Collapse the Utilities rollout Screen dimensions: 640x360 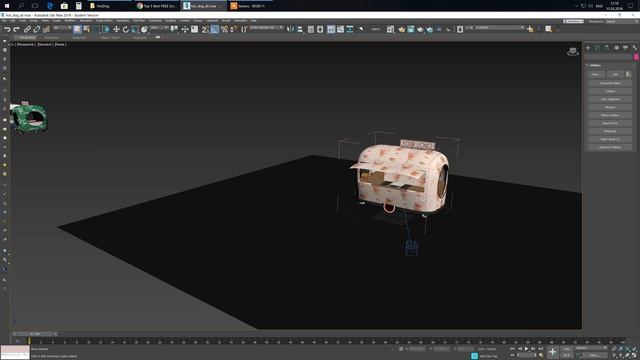coord(595,65)
